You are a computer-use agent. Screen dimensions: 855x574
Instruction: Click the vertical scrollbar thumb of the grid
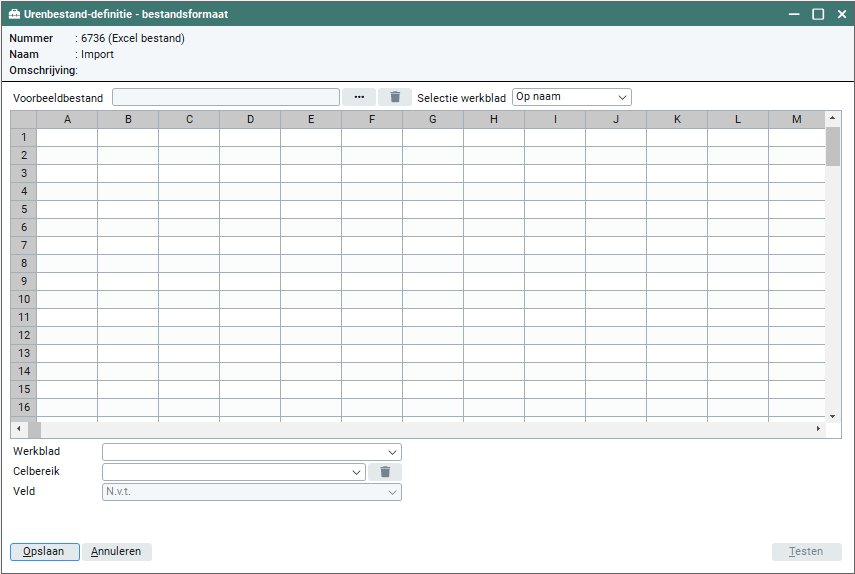coord(832,146)
